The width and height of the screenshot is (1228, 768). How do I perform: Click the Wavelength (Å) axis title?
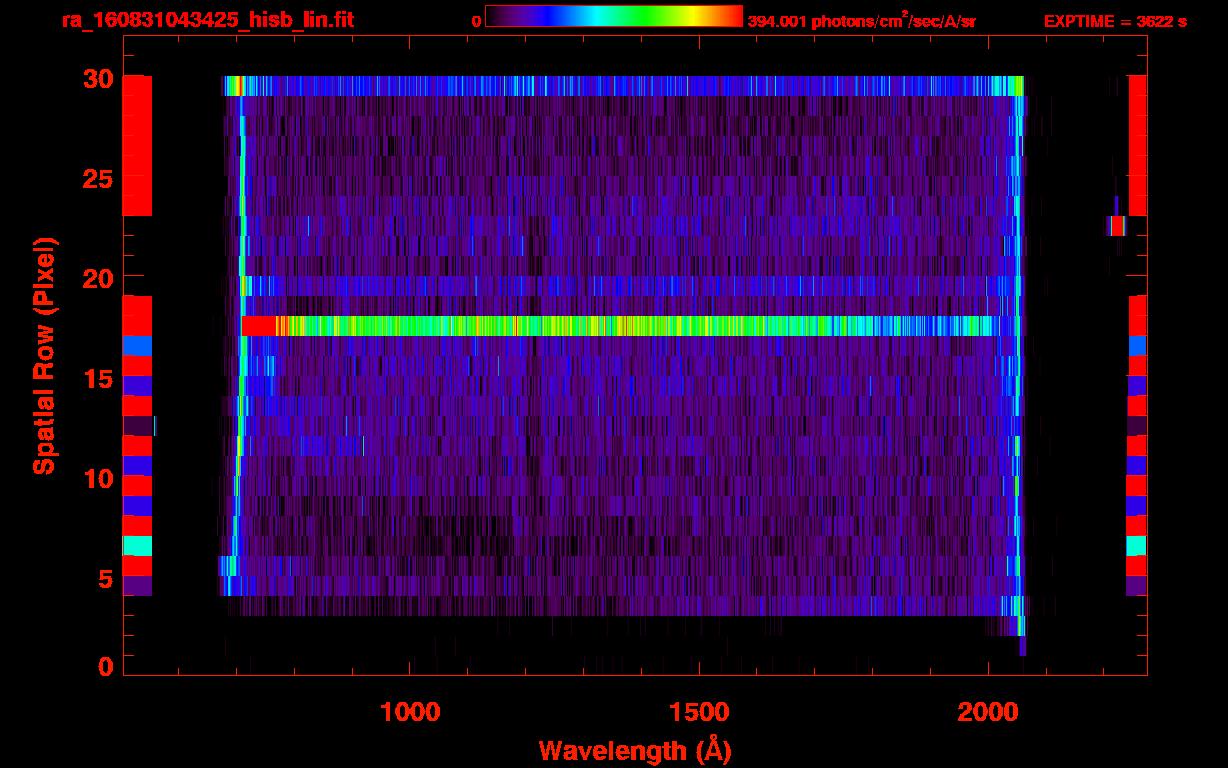[x=634, y=749]
